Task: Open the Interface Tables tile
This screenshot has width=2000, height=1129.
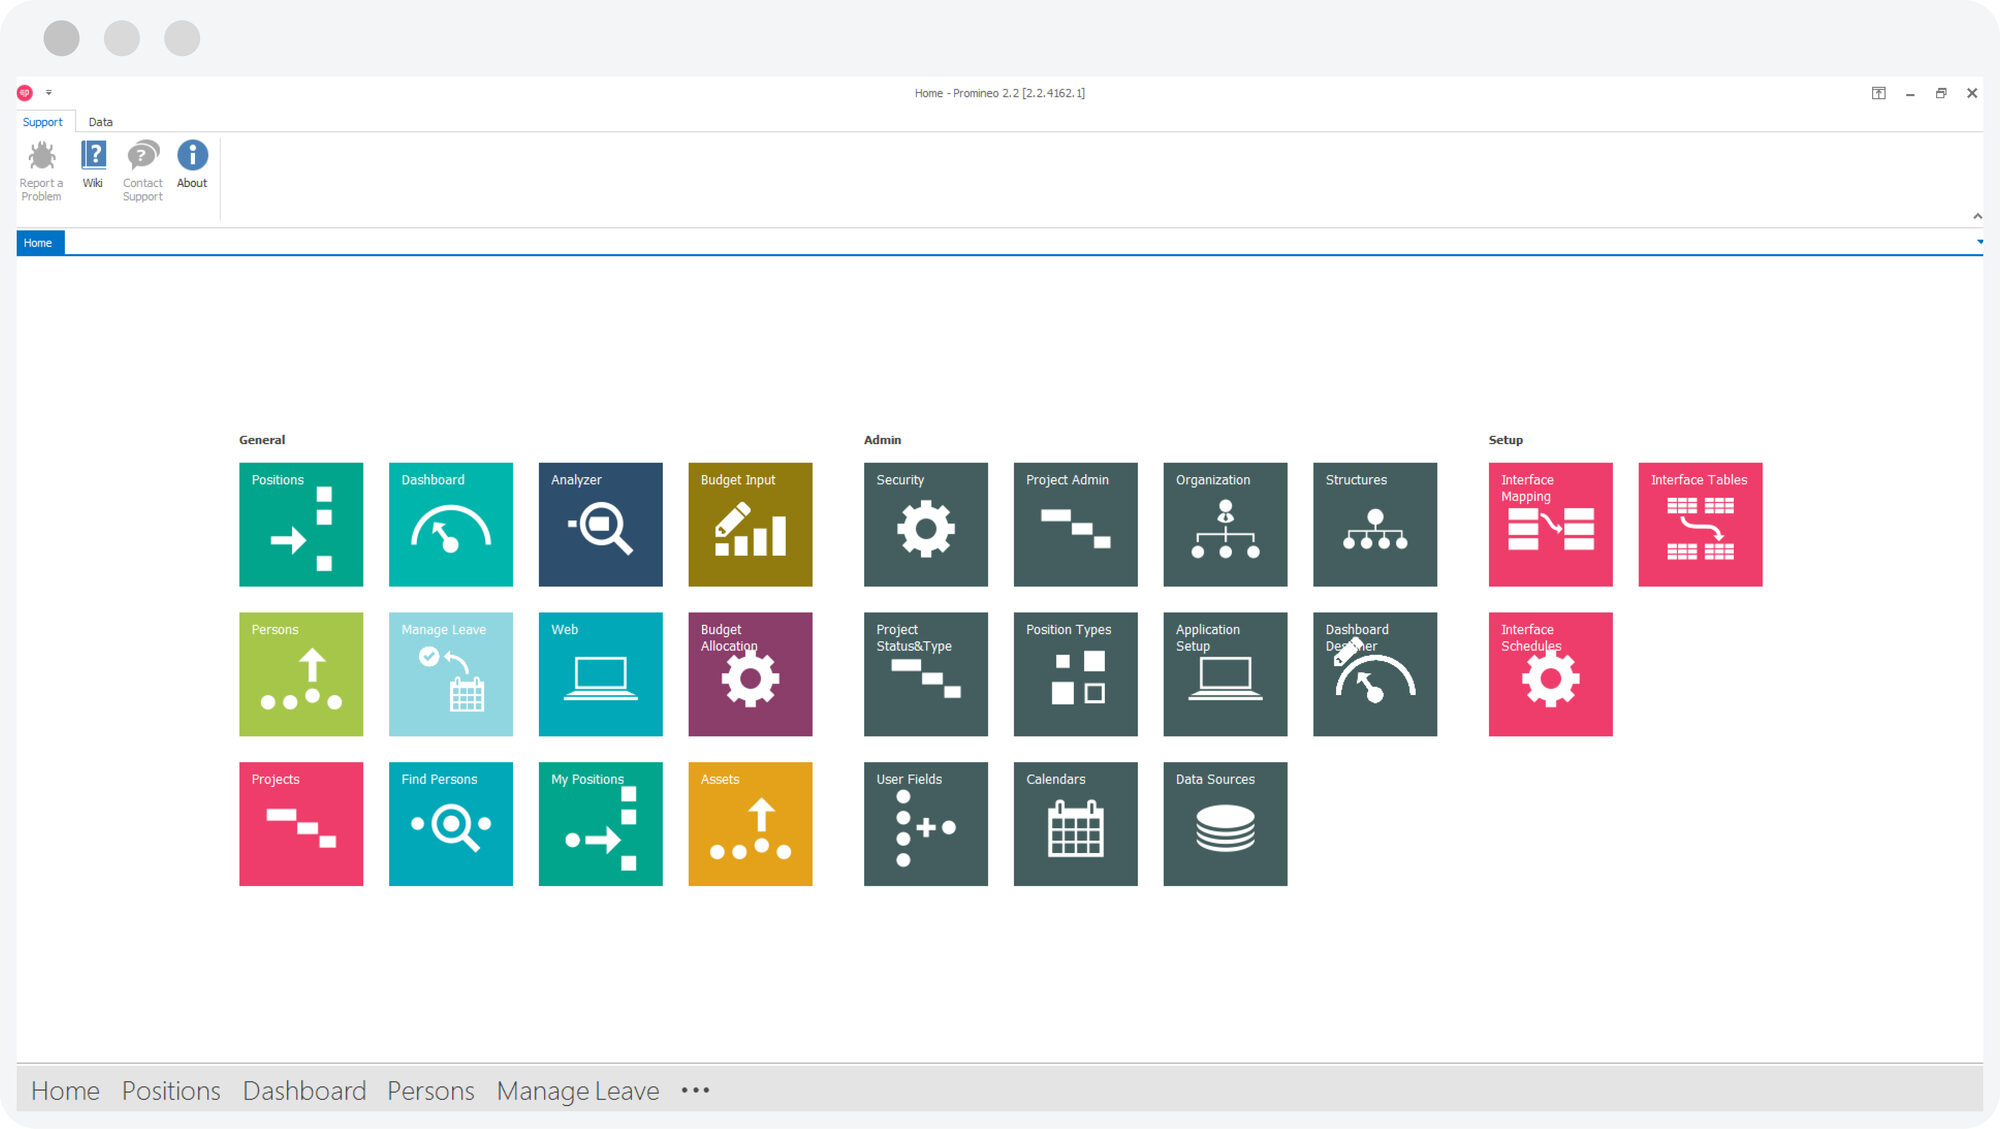Action: [x=1701, y=524]
